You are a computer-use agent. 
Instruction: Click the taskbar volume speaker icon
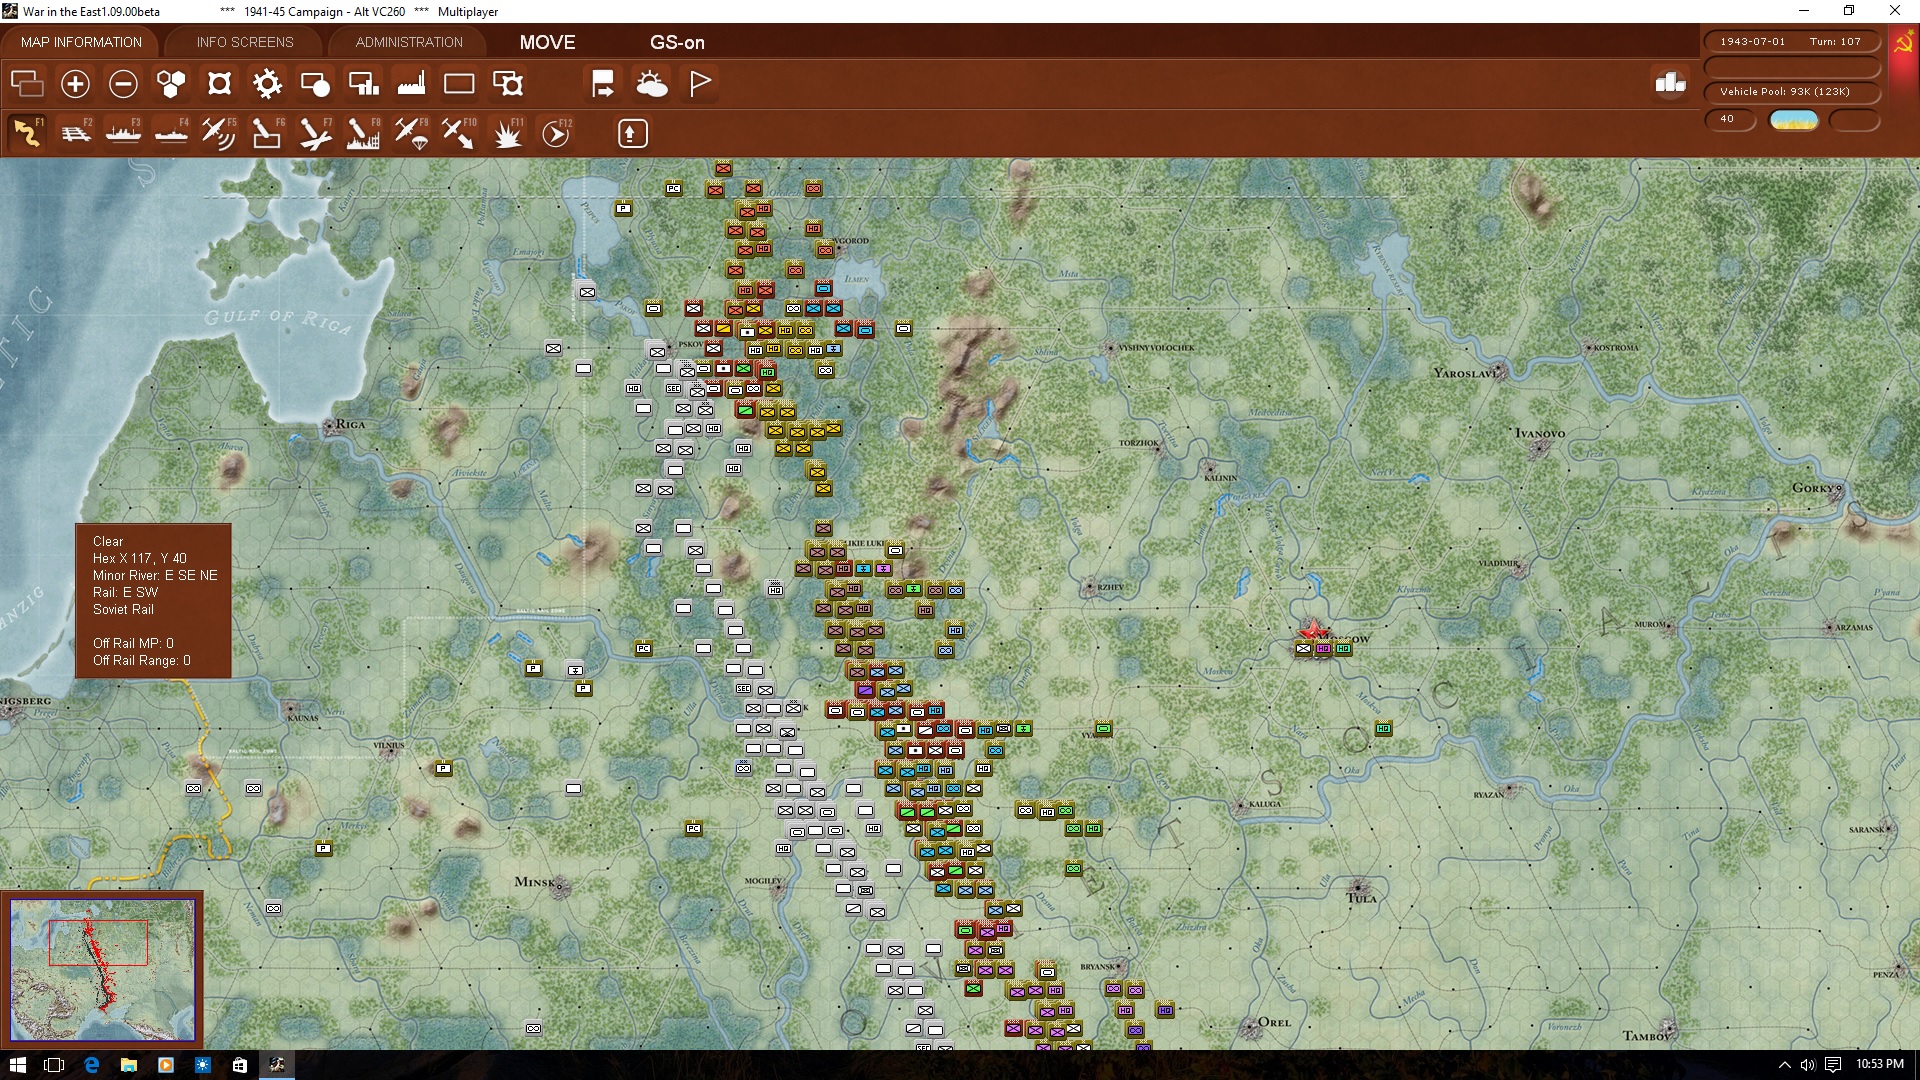point(1808,1065)
